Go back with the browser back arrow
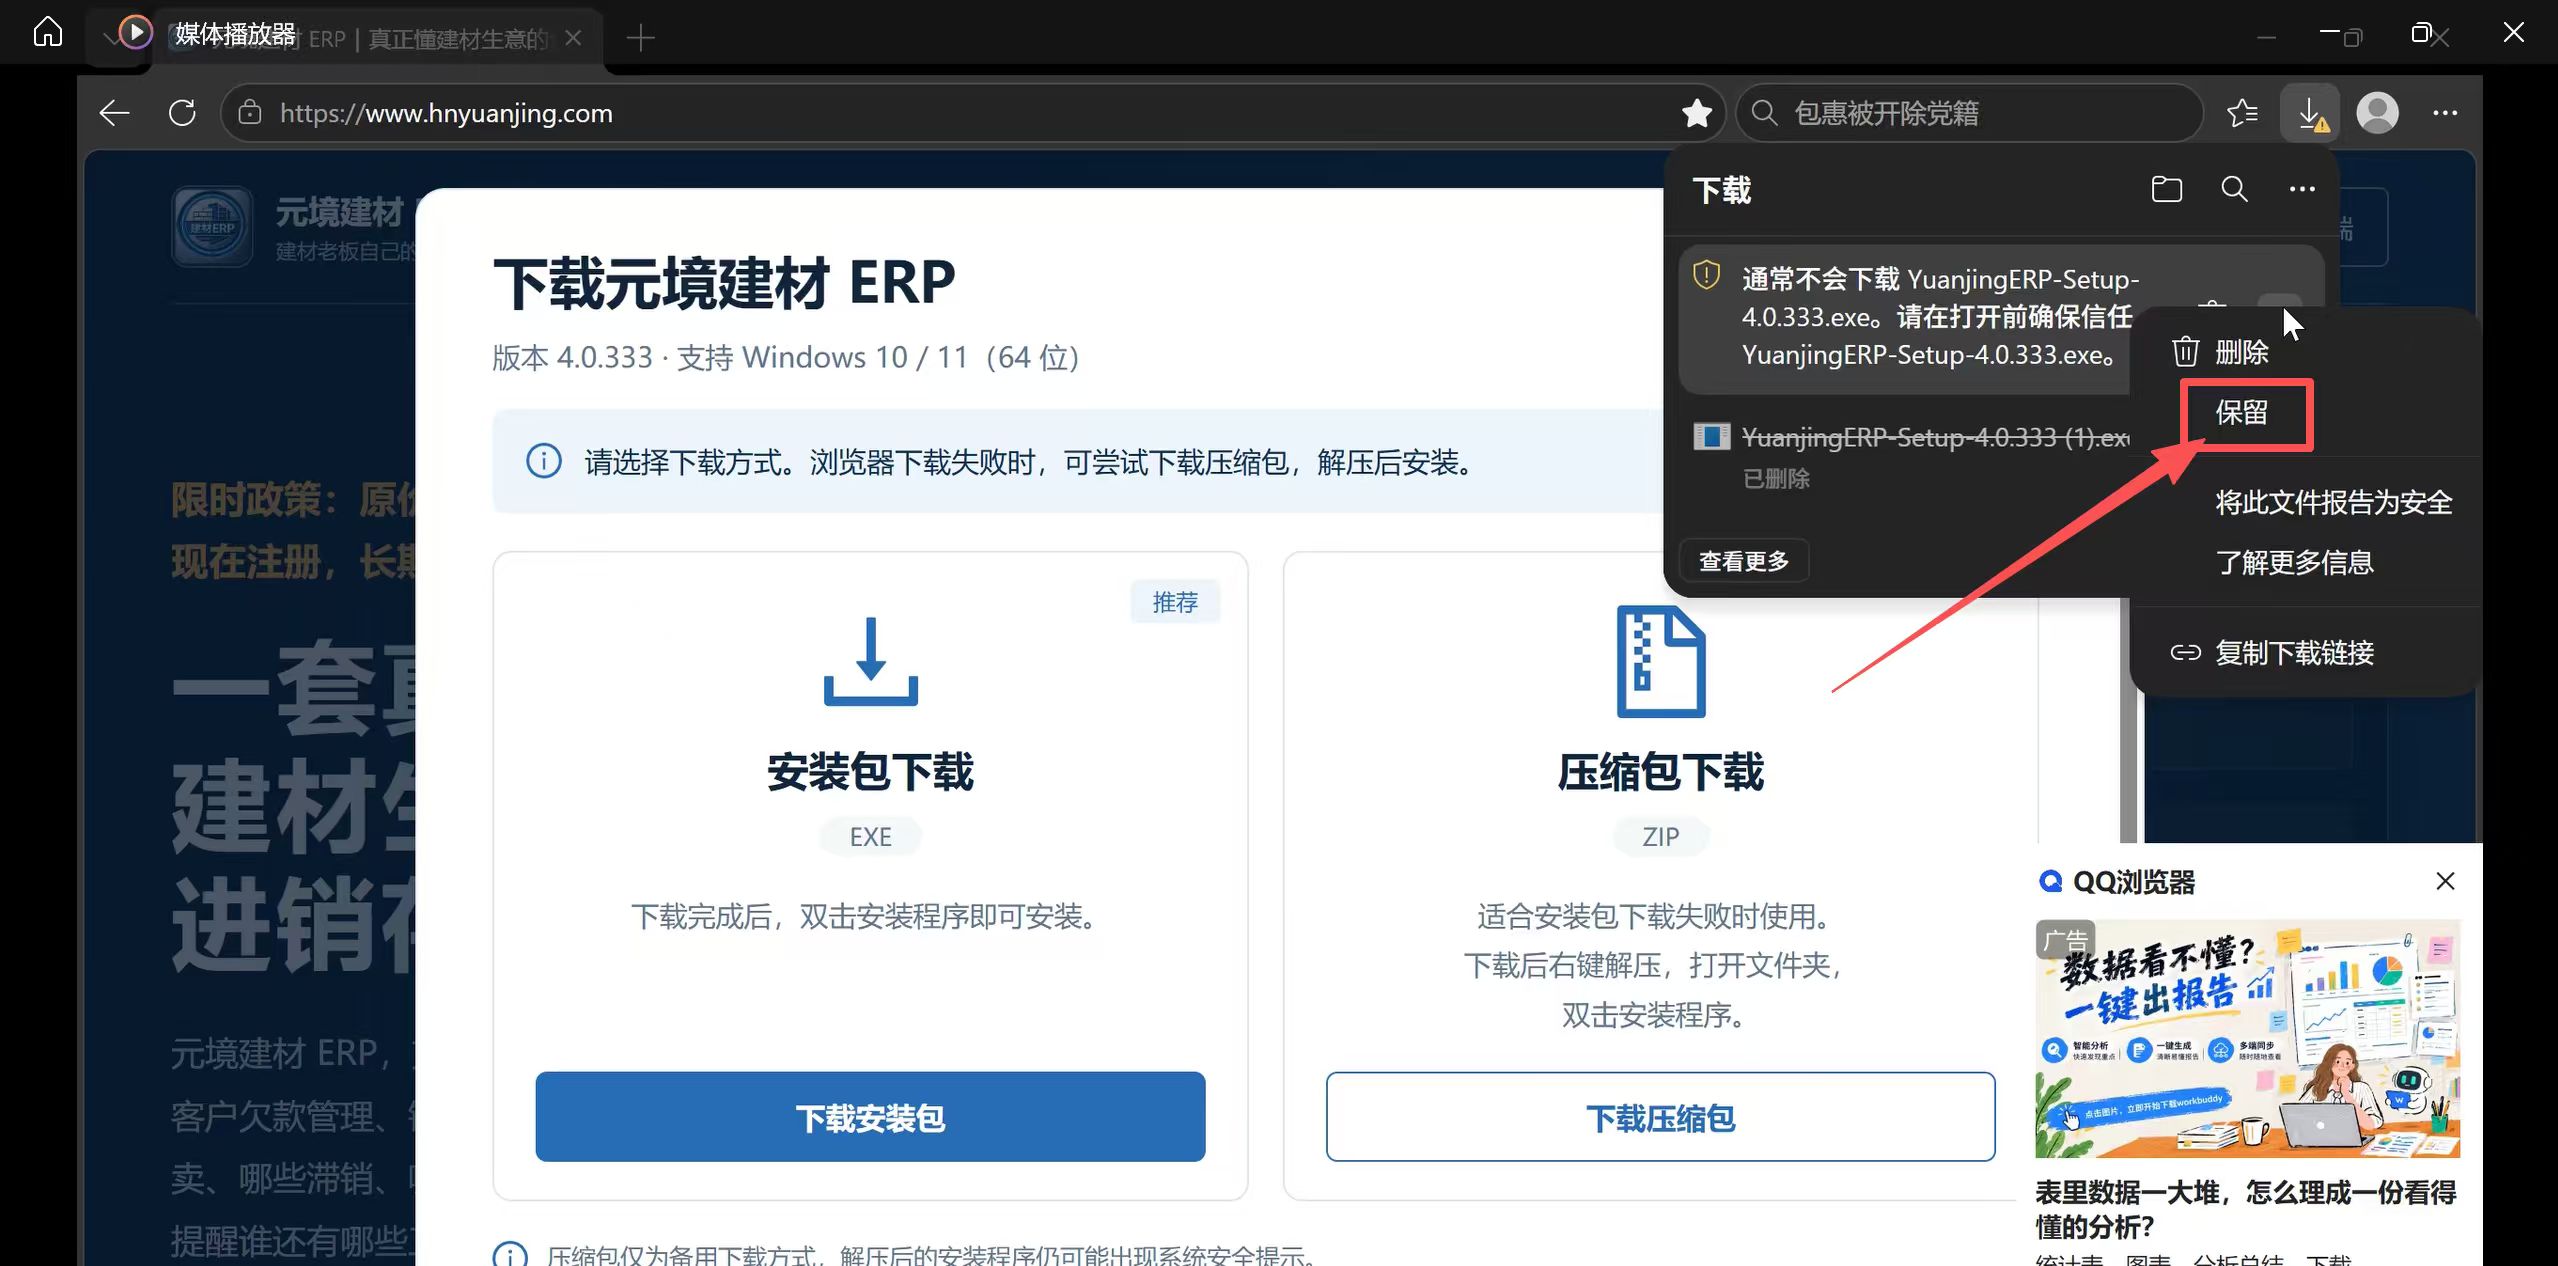The width and height of the screenshot is (2558, 1266). point(115,113)
